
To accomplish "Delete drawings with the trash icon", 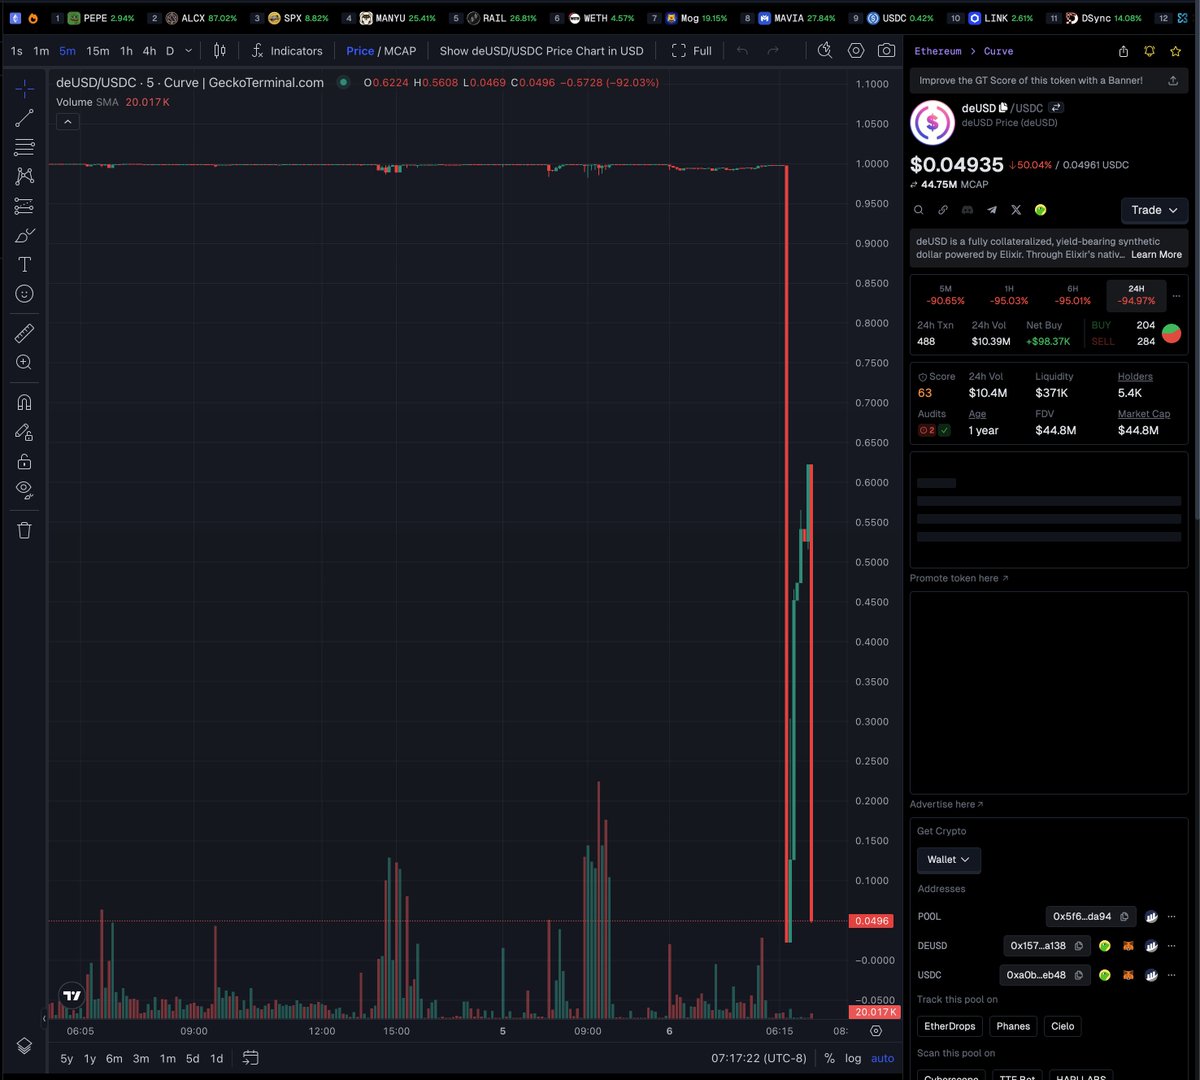I will [25, 530].
